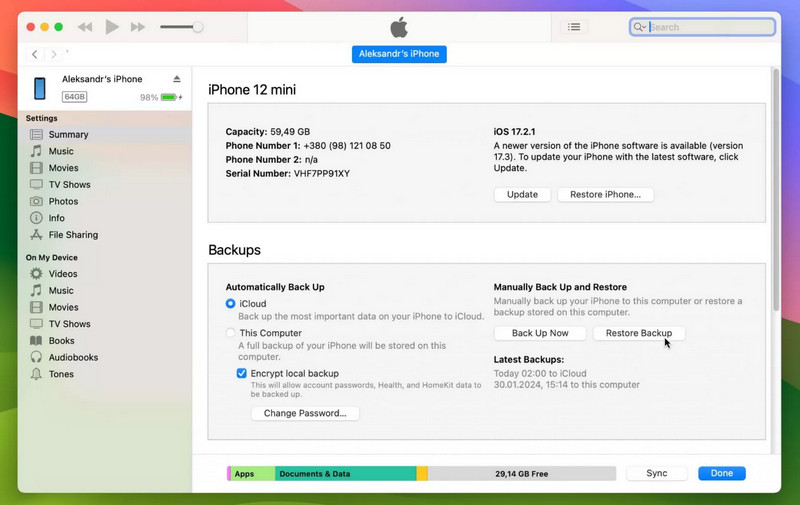Open File Sharing in the sidebar
This screenshot has width=800, height=505.
(x=73, y=235)
